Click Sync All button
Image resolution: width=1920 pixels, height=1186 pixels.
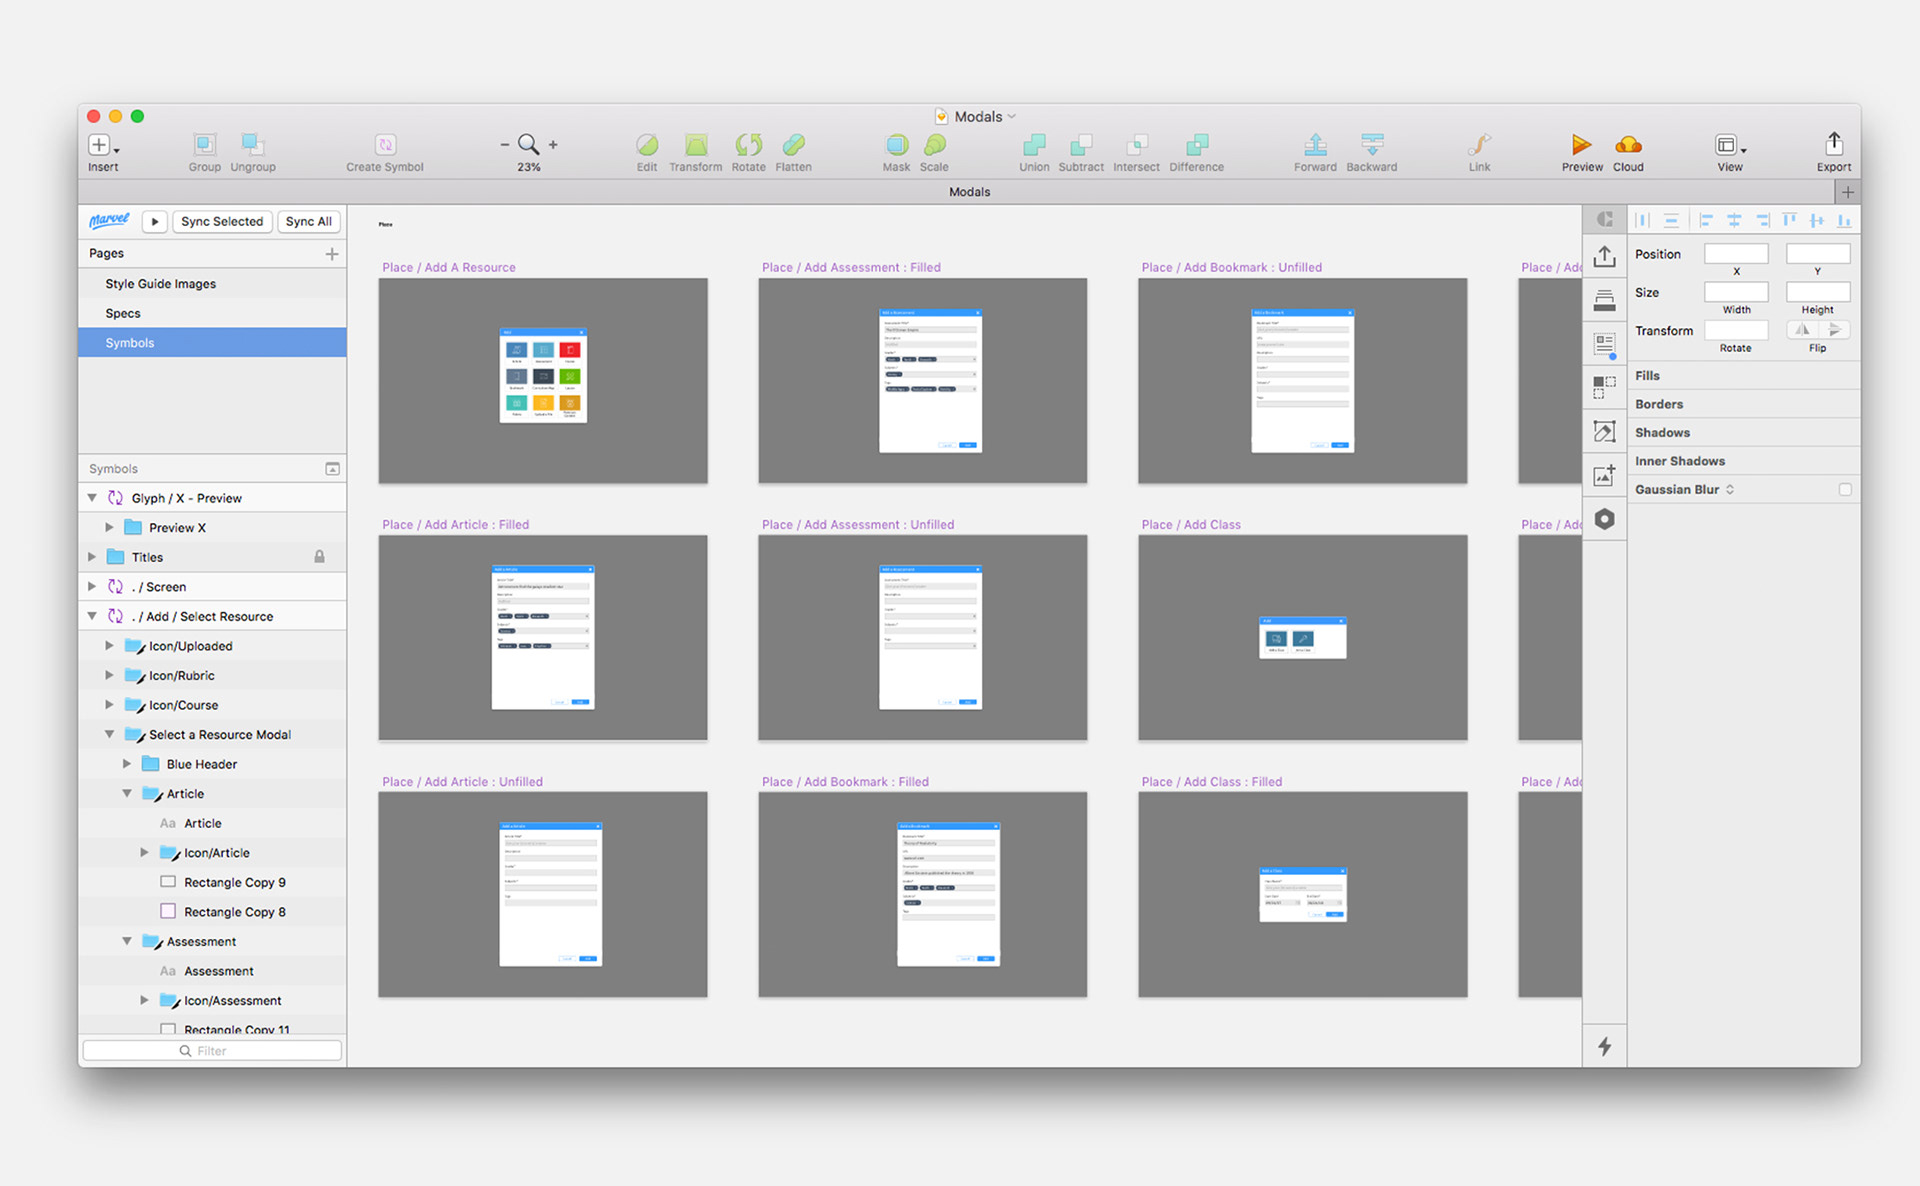click(x=308, y=221)
